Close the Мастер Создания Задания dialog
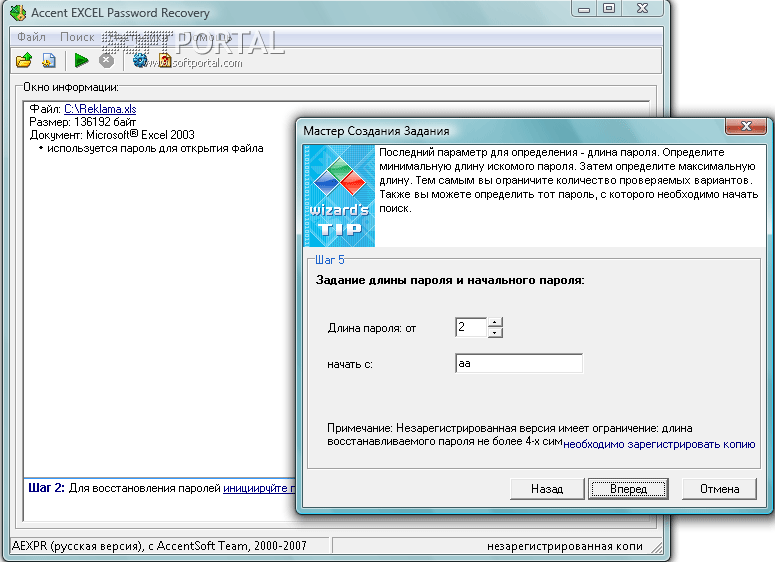The width and height of the screenshot is (775, 562). 746,126
